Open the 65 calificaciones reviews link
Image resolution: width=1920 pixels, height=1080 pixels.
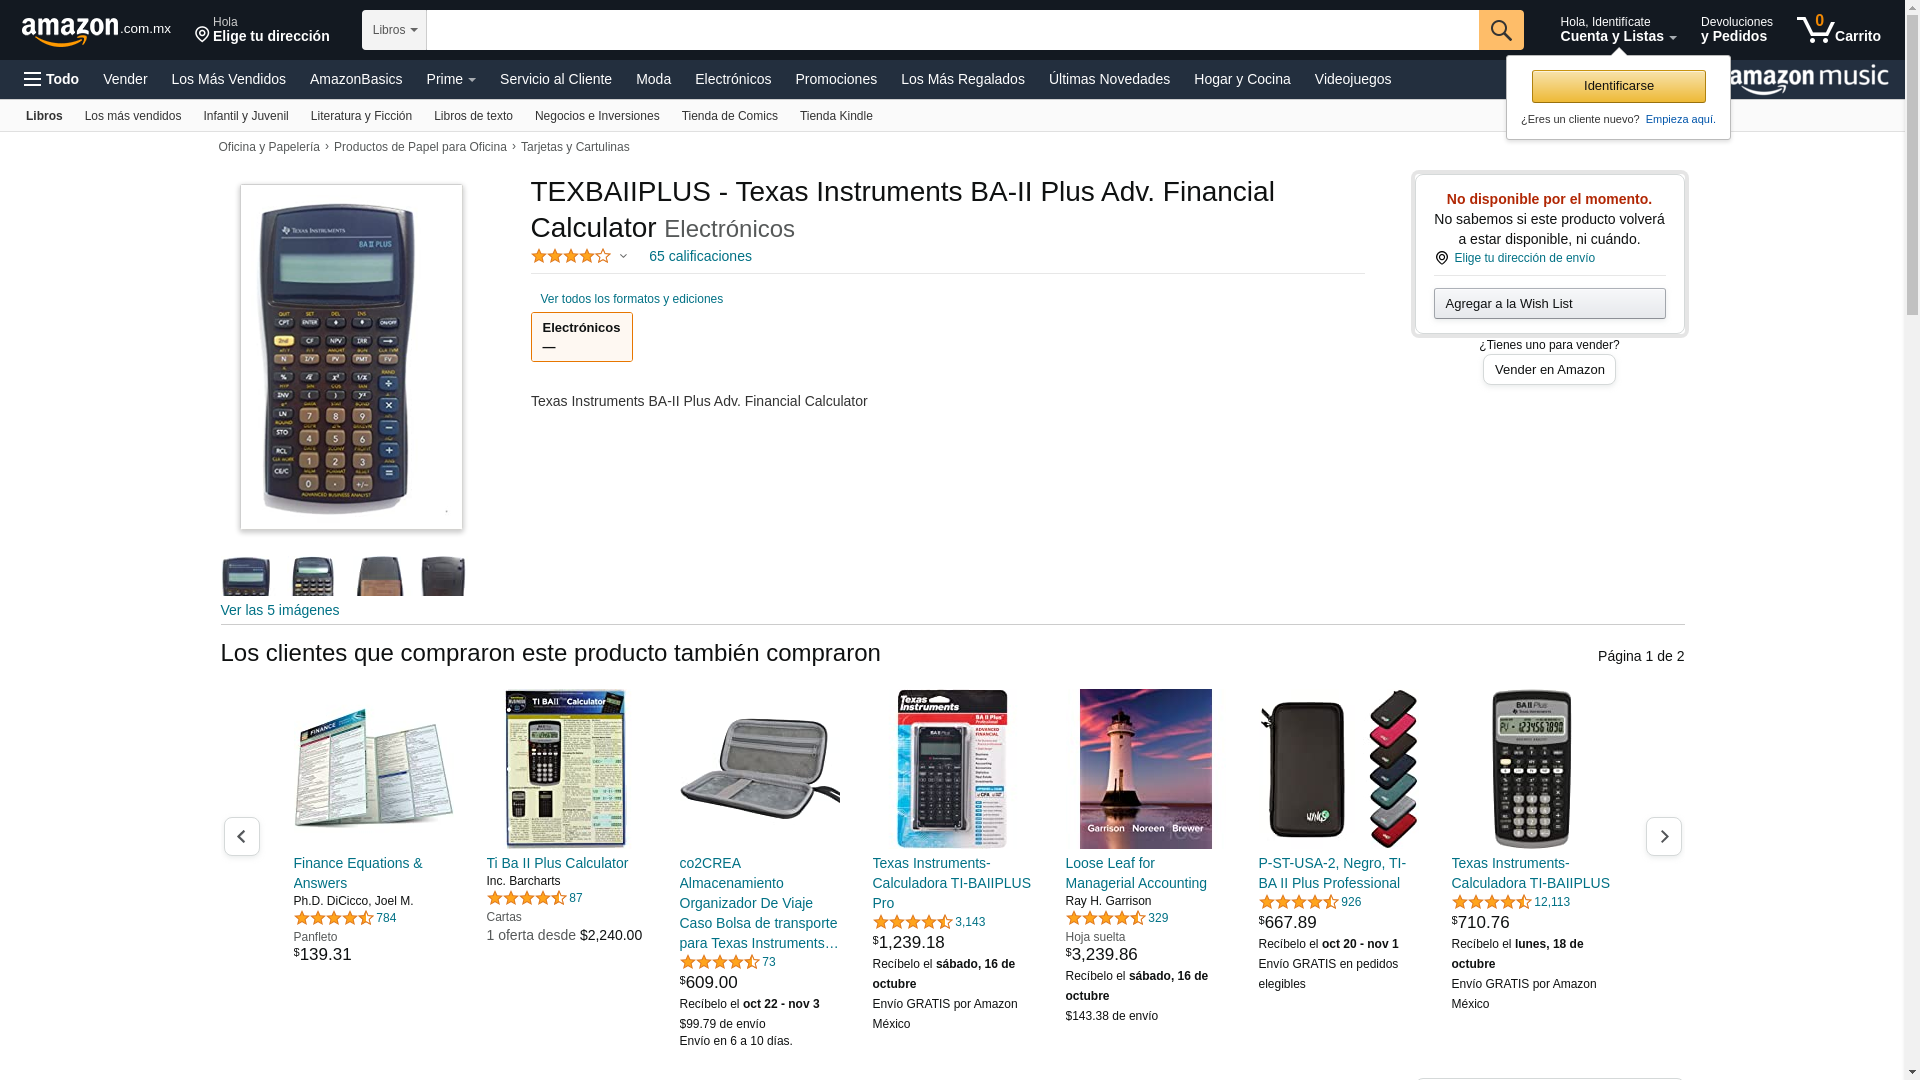coord(700,256)
